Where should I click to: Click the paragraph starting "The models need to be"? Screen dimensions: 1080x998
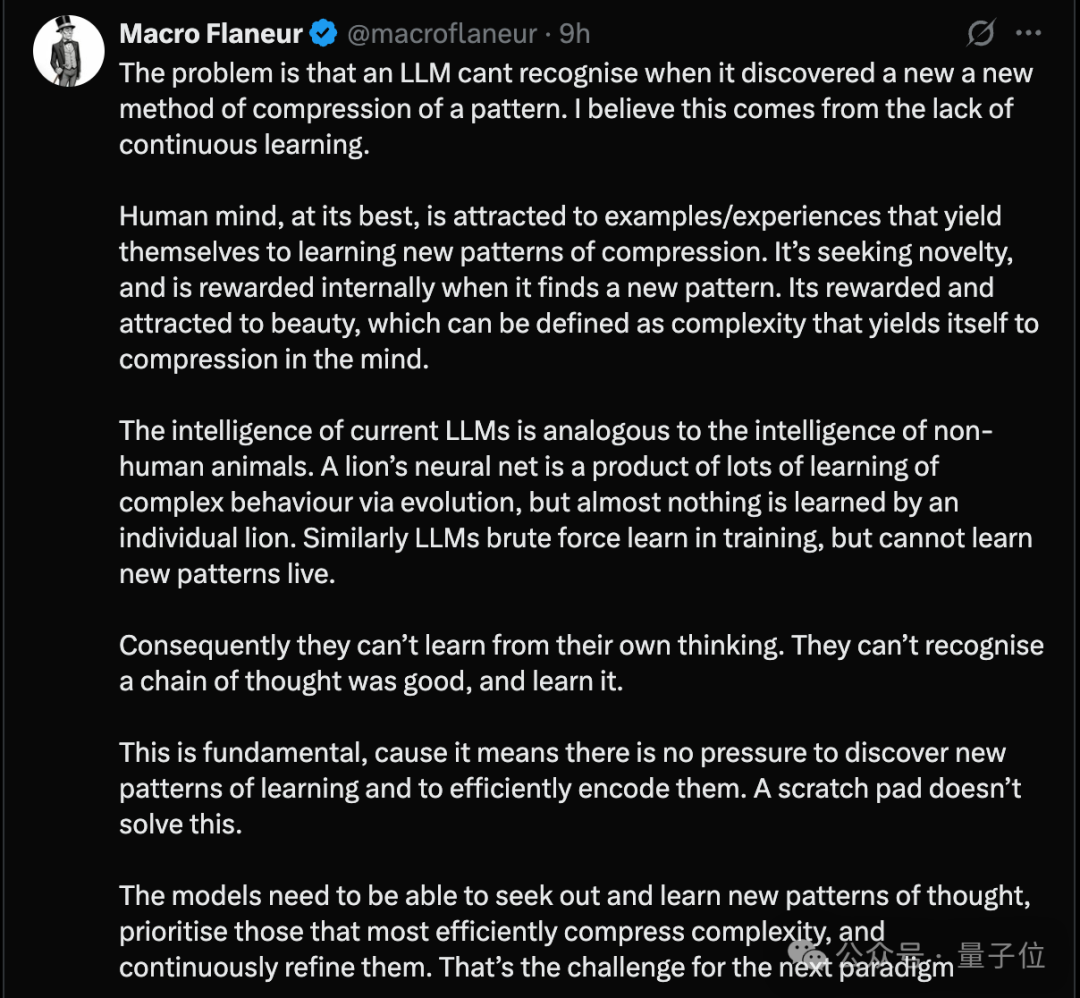(575, 931)
